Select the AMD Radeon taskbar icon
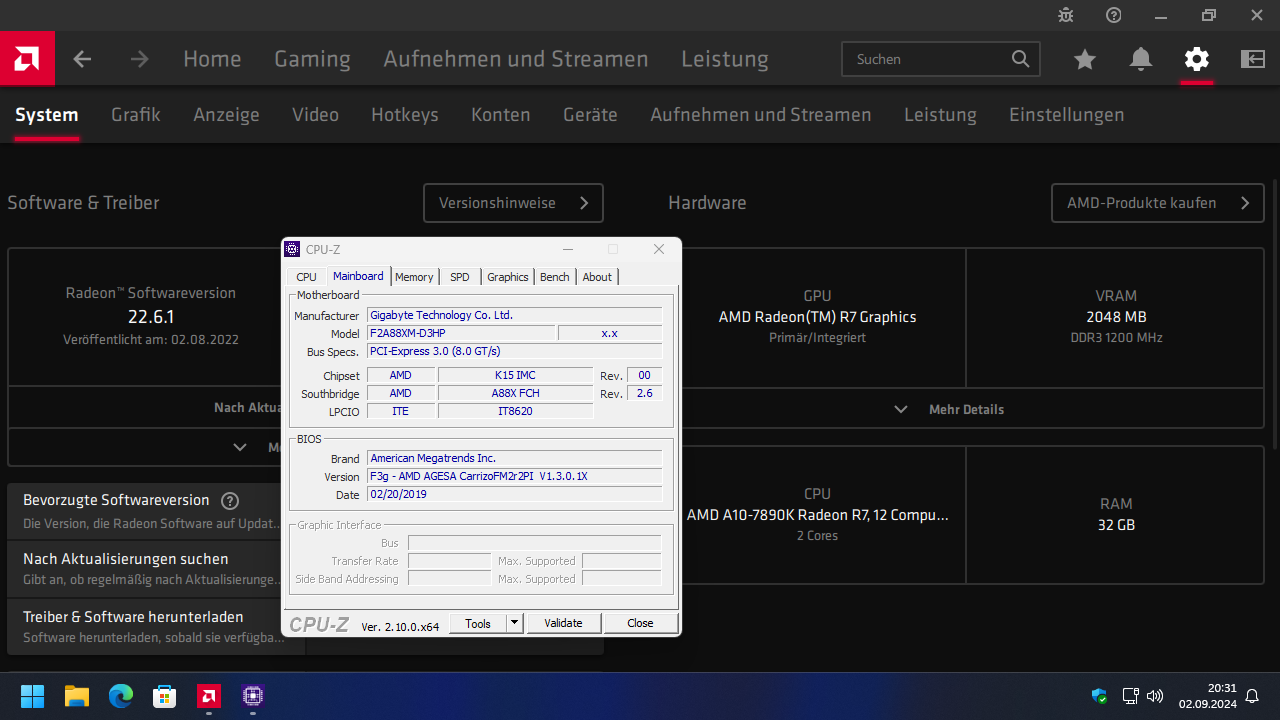The width and height of the screenshot is (1280, 720). [x=208, y=695]
